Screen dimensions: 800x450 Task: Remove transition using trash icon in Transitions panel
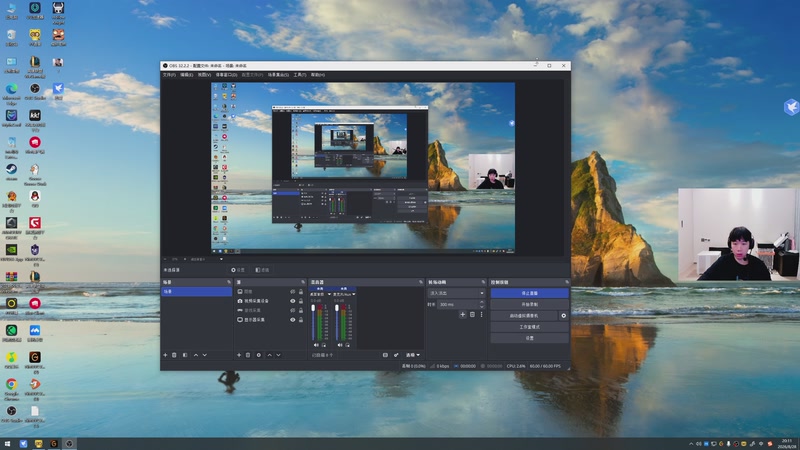[472, 315]
